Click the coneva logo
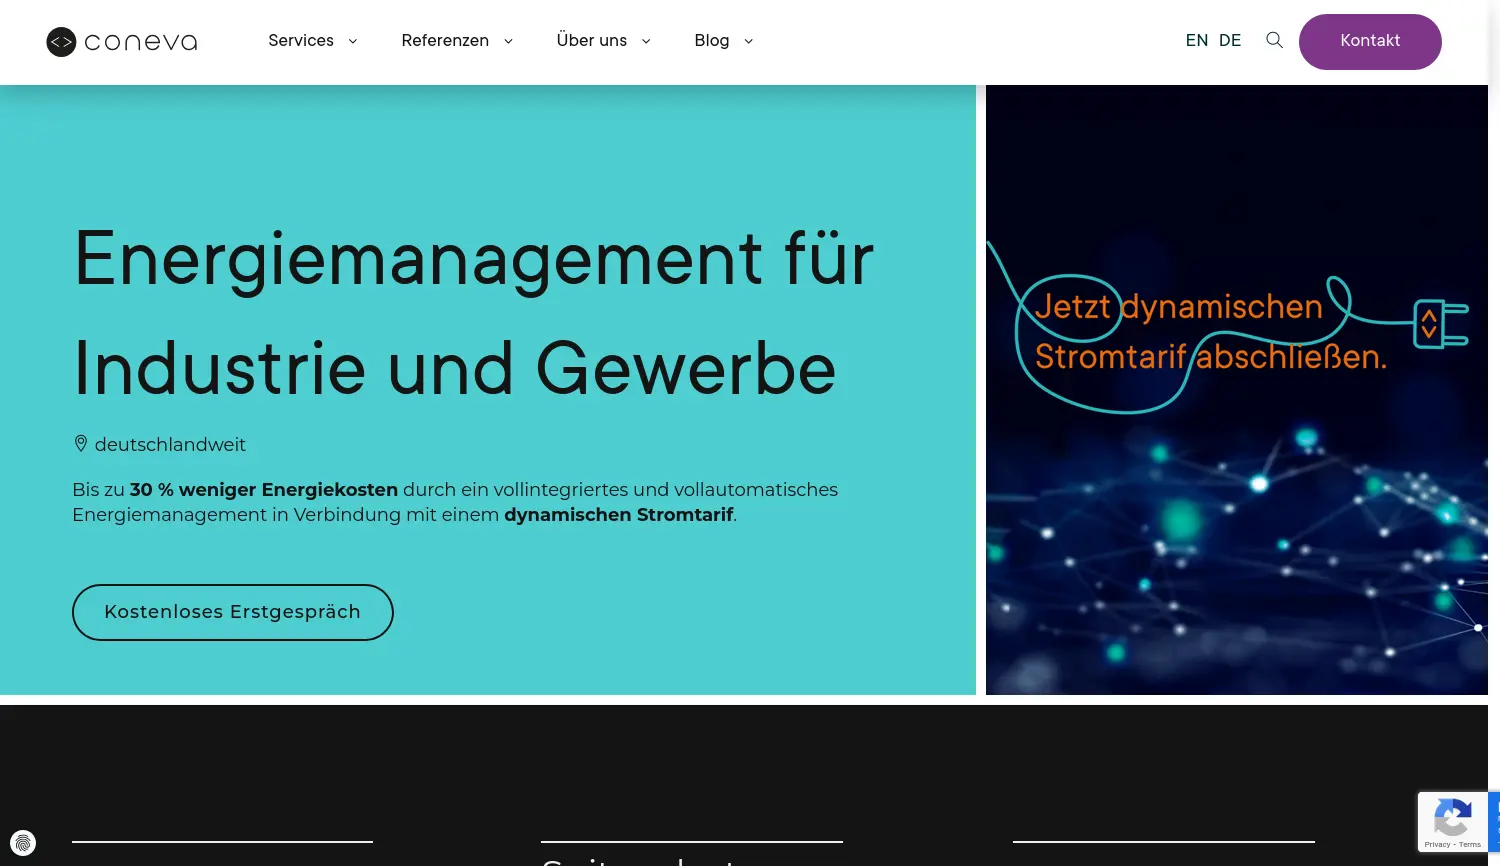The height and width of the screenshot is (866, 1500). pos(120,41)
